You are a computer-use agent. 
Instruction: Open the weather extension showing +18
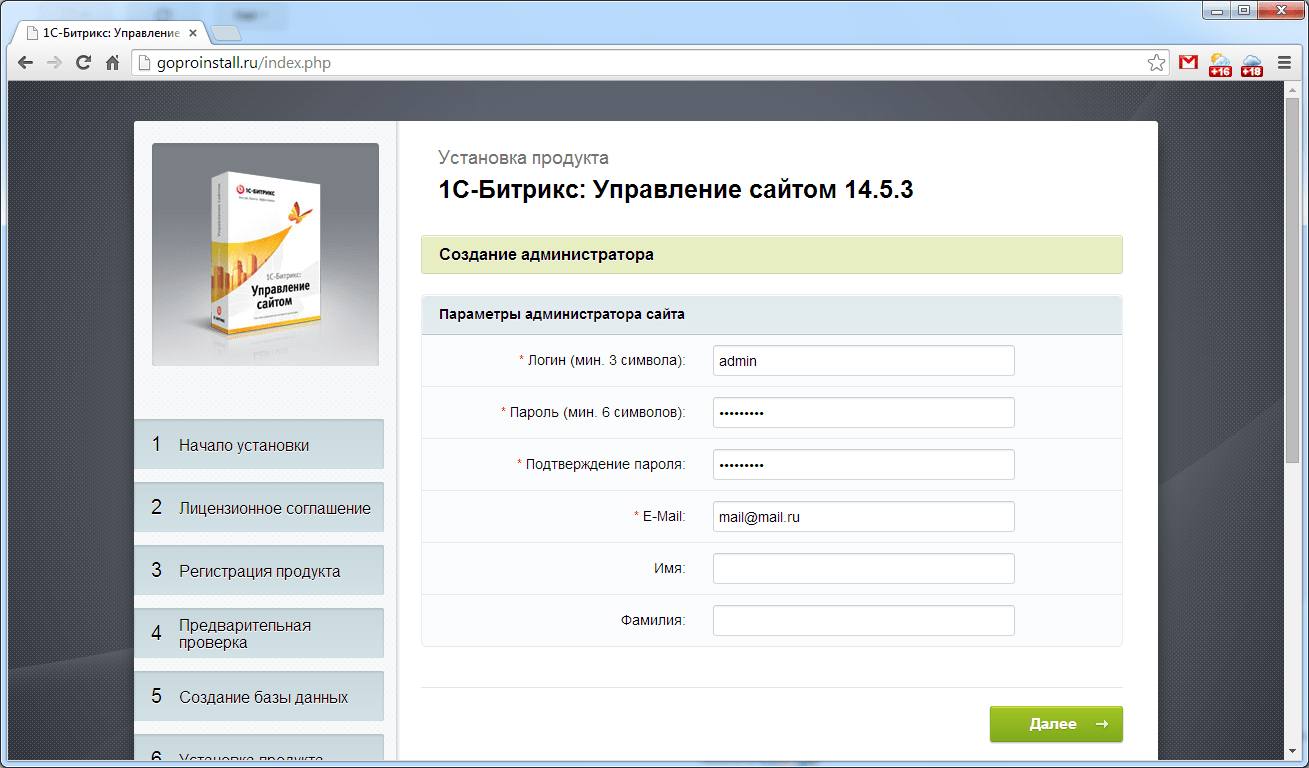(x=1252, y=65)
